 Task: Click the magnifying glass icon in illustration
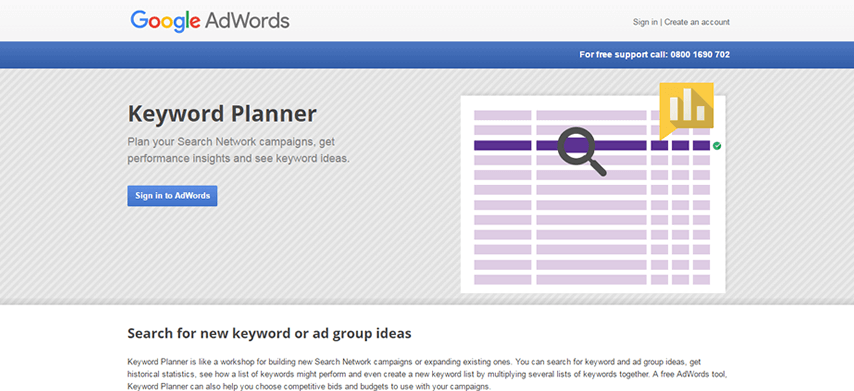pos(581,151)
